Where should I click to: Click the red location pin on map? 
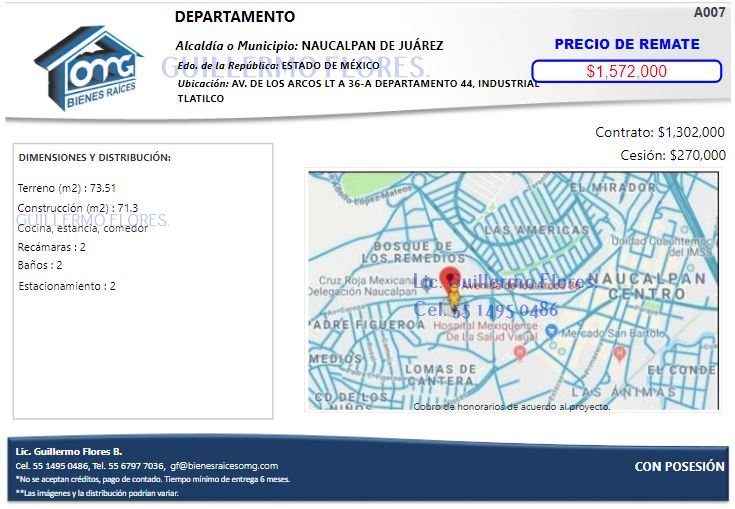(x=450, y=279)
